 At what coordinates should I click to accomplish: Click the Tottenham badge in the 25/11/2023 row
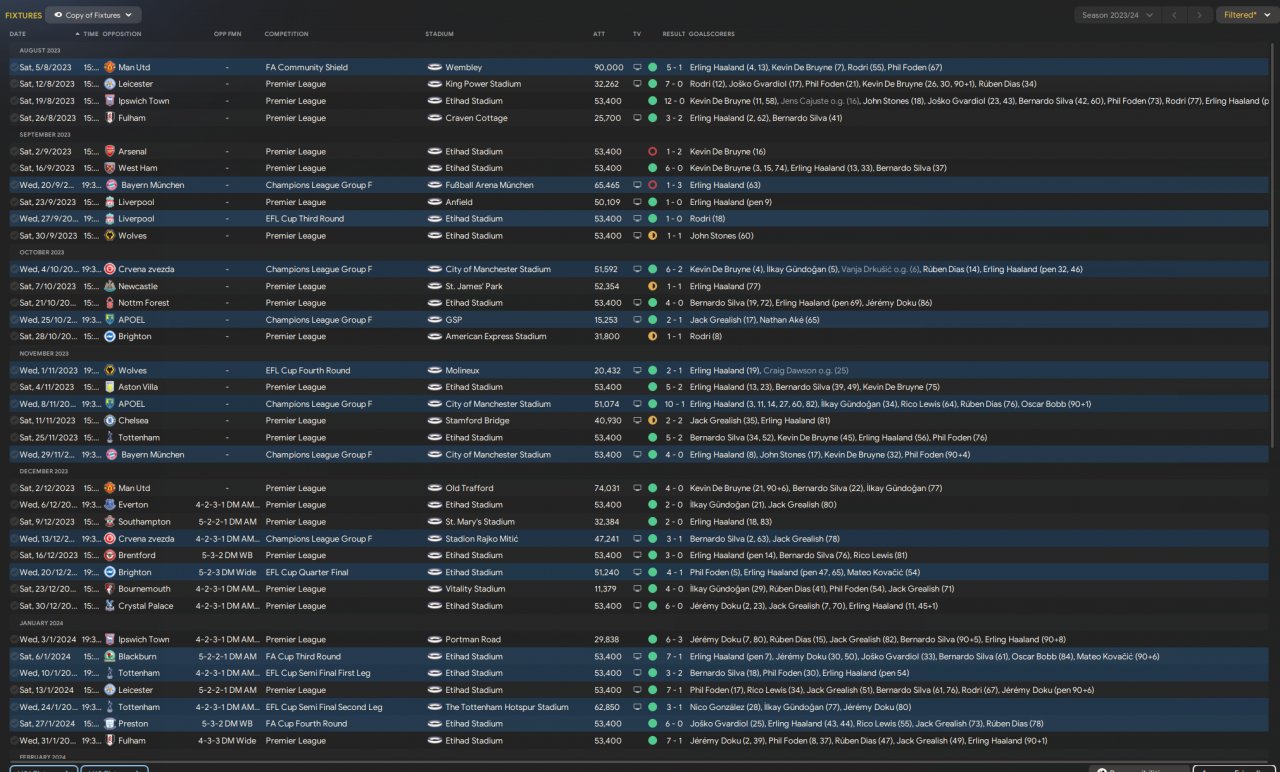click(110, 438)
